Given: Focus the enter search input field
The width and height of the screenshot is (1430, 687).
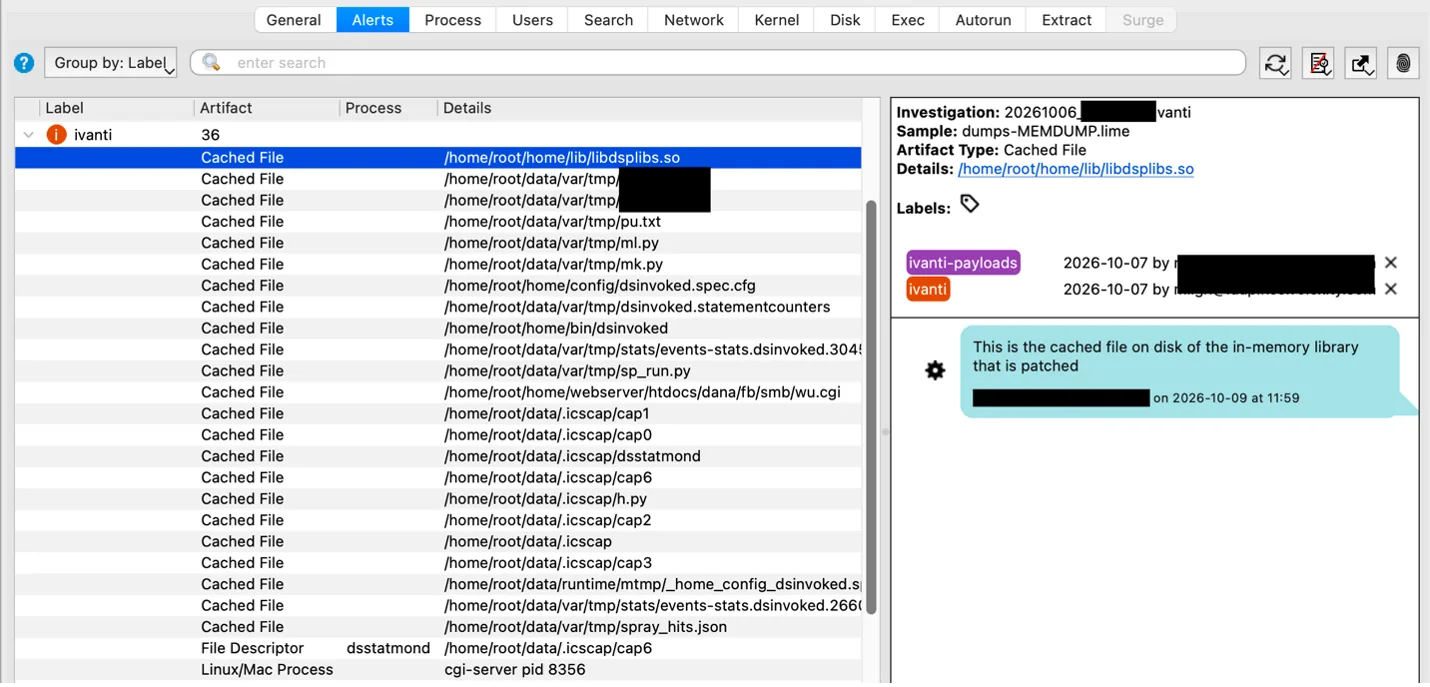Looking at the screenshot, I should click(718, 62).
